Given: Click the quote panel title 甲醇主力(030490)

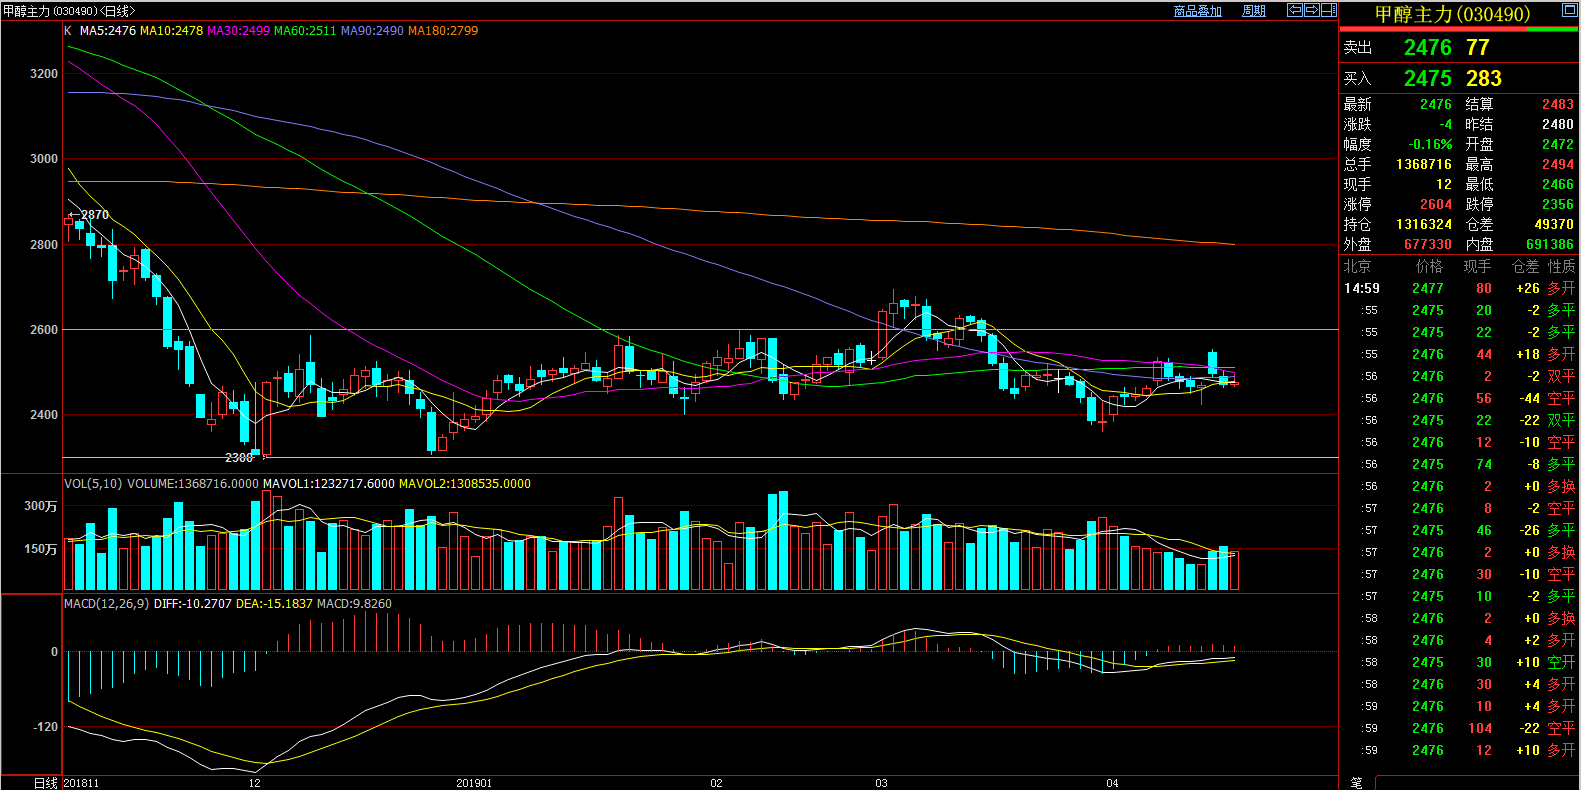Looking at the screenshot, I should (x=1452, y=14).
